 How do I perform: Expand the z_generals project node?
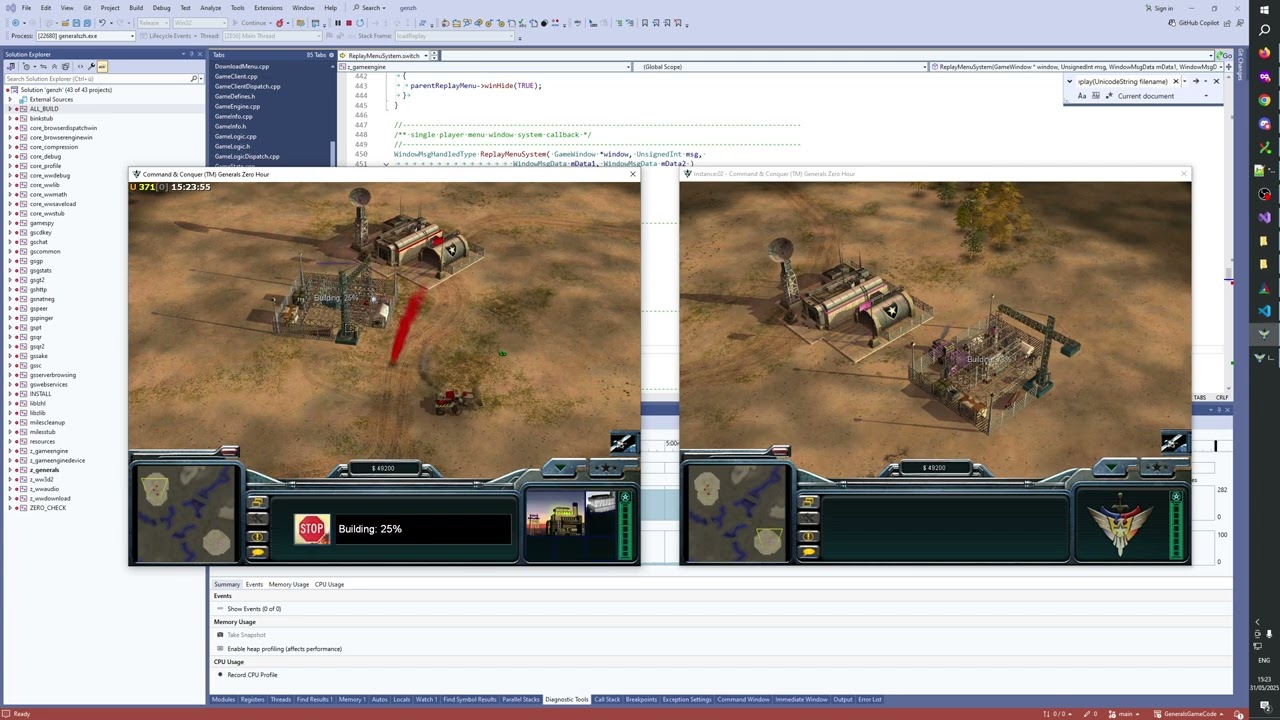point(10,470)
